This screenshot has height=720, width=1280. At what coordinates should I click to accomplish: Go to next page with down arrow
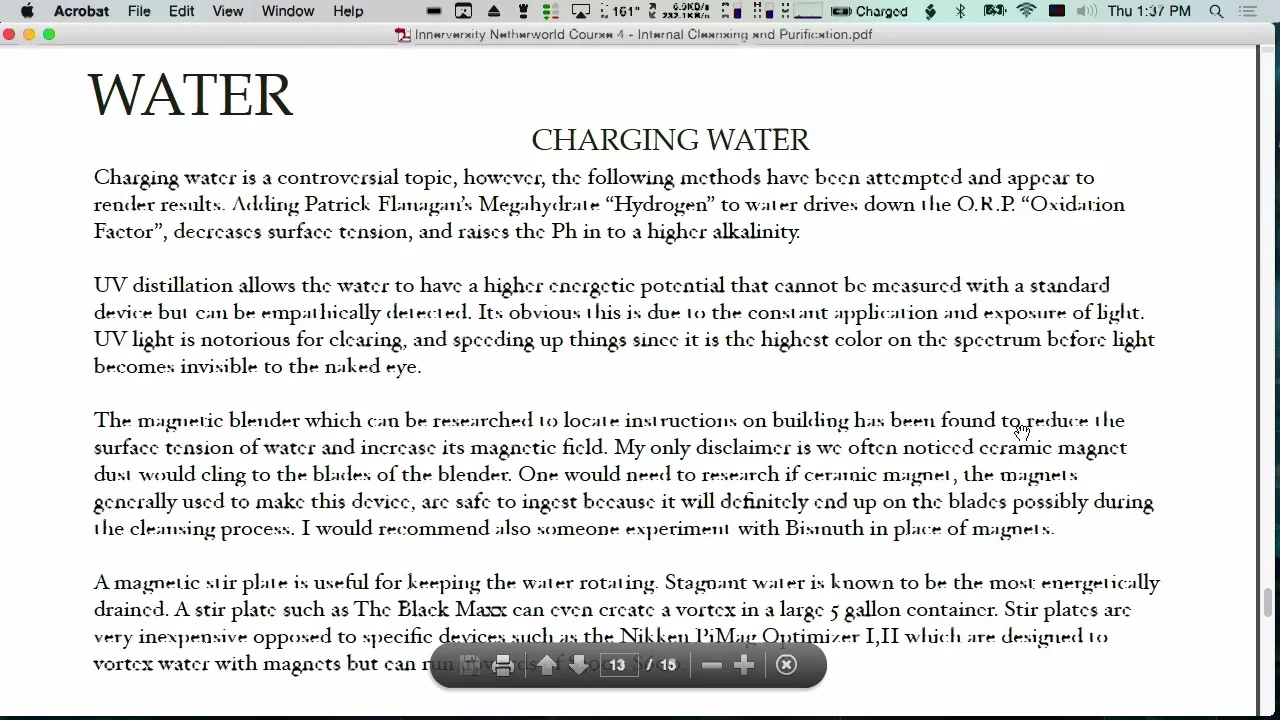pos(578,666)
